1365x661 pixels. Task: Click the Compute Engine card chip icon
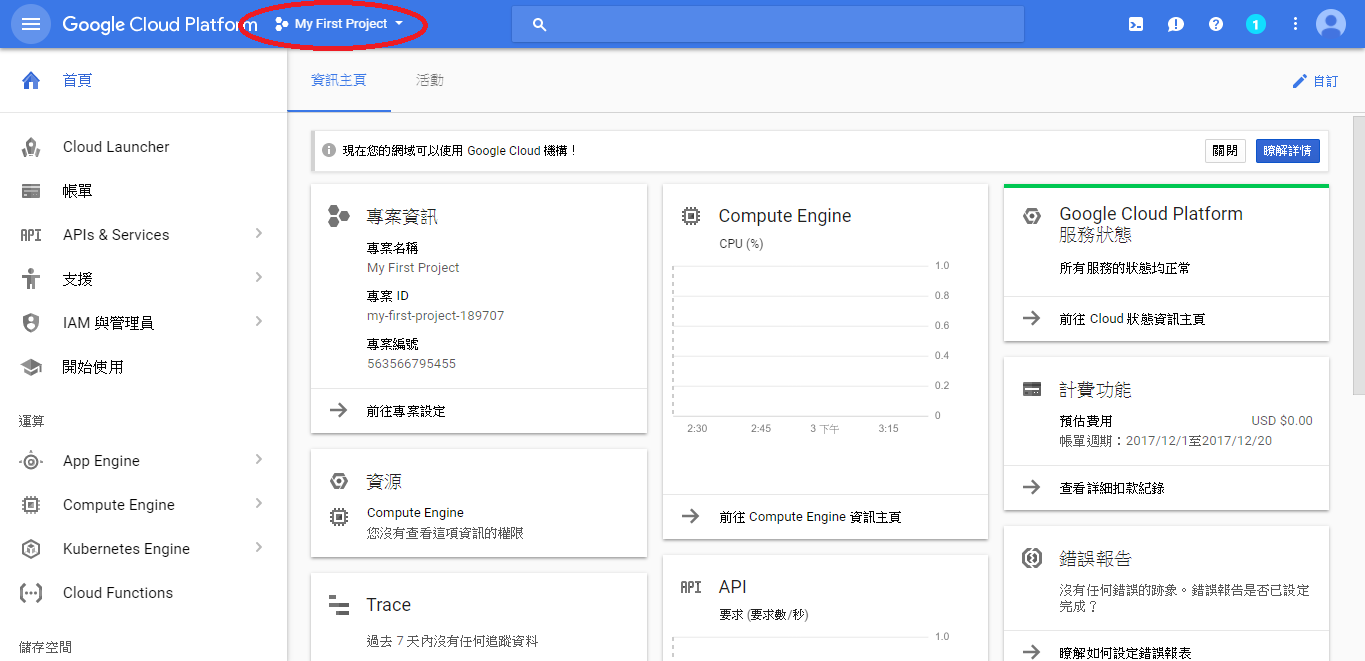point(690,215)
